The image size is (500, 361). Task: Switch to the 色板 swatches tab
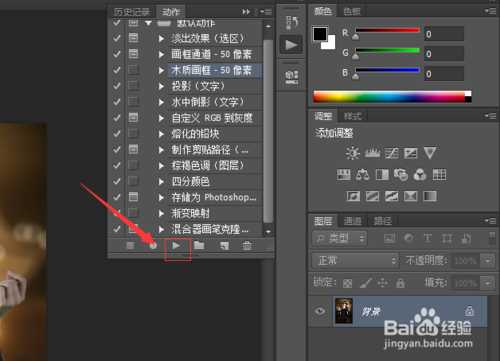pos(352,12)
